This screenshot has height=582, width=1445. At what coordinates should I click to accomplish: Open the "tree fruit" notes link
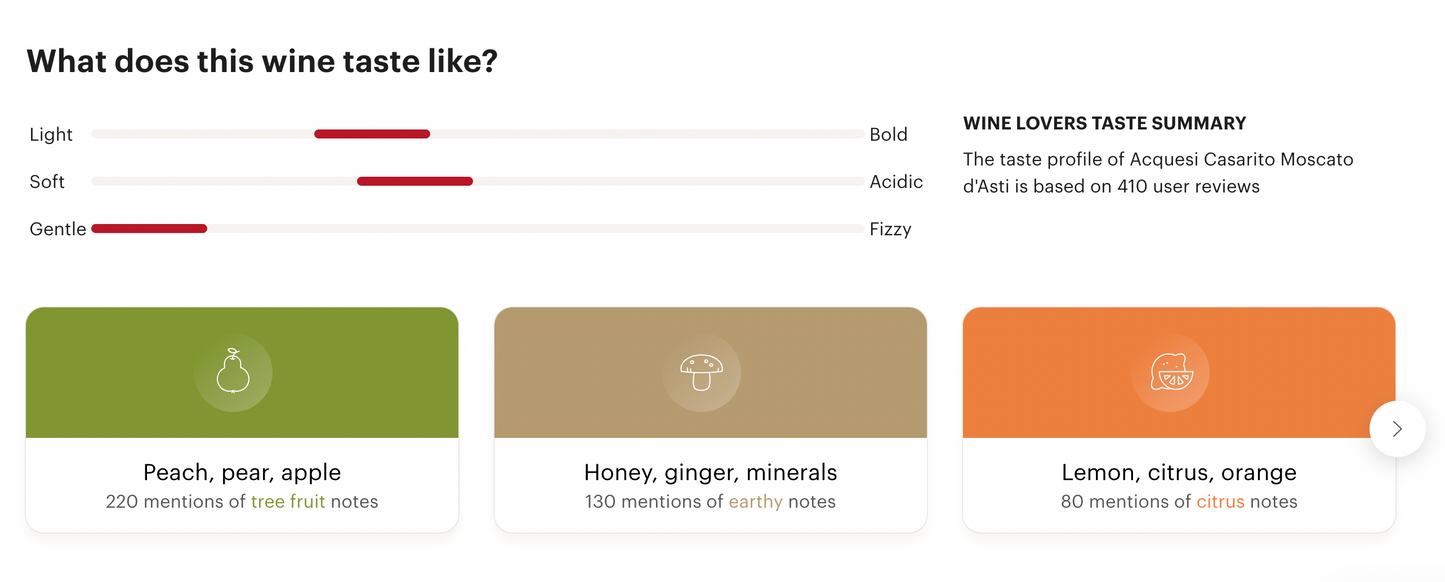[x=288, y=502]
